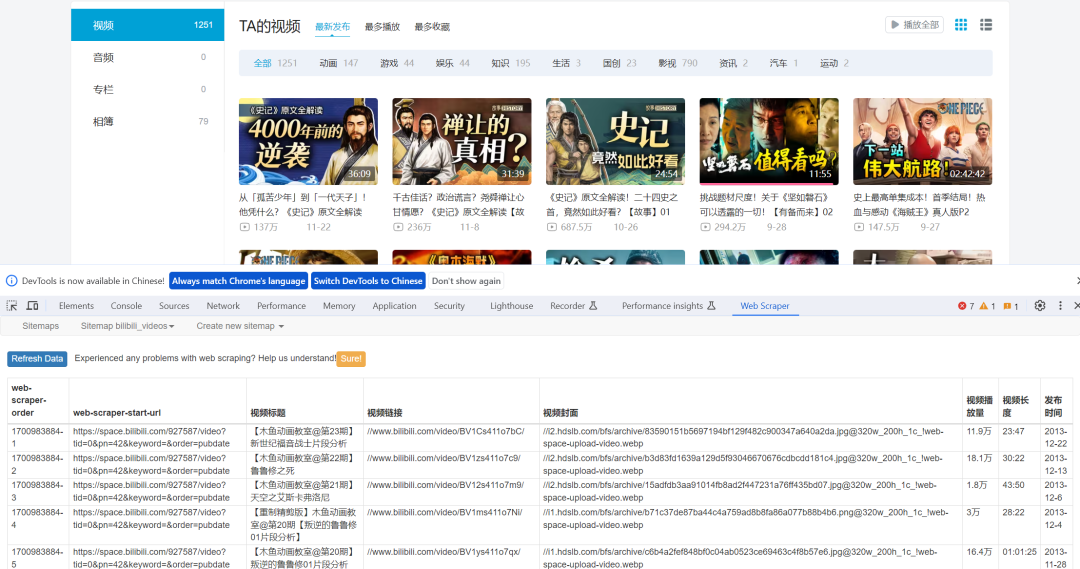1080x569 pixels.
Task: Select the 相簿 sidebar category
Action: pyautogui.click(x=147, y=121)
